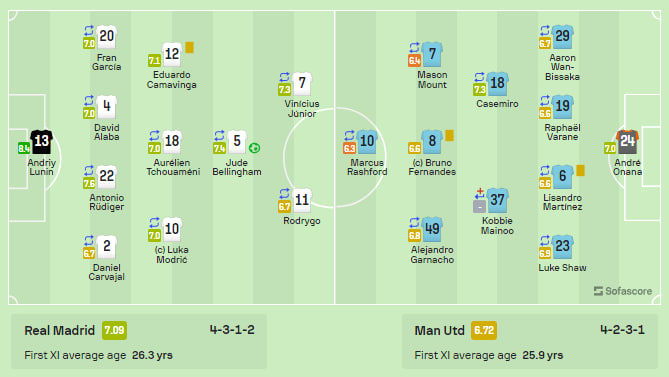Click Lisandro Martínez's yellow card
669x377 pixels.
(580, 171)
